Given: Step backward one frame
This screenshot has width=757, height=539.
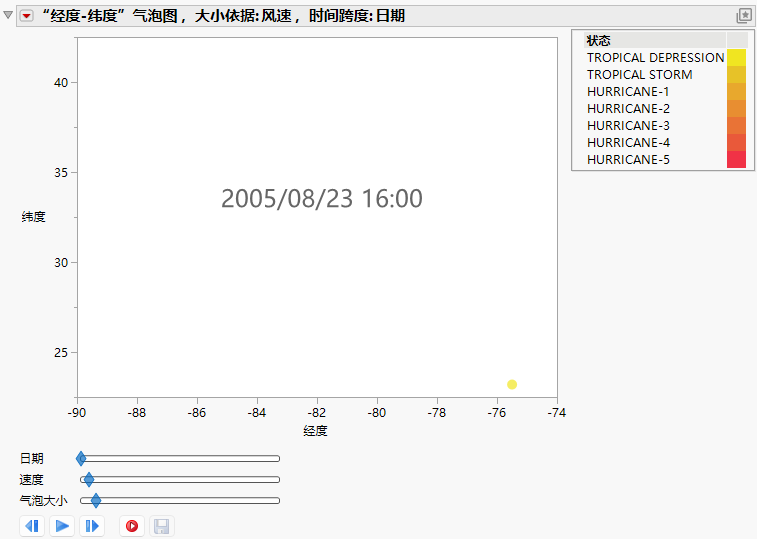Looking at the screenshot, I should [32, 526].
